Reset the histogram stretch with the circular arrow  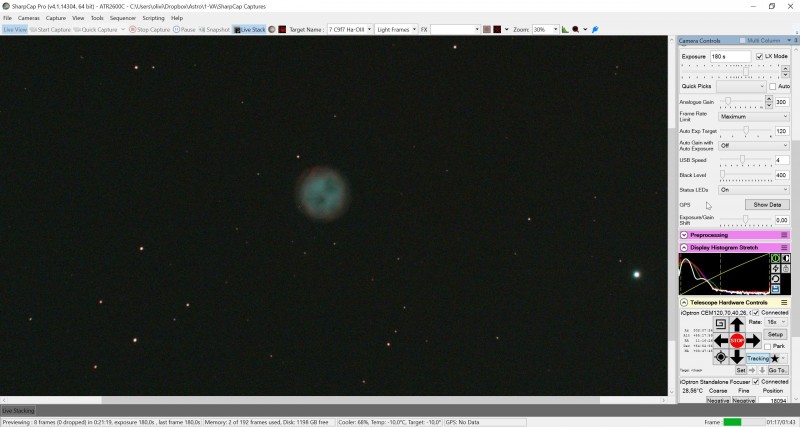pyautogui.click(x=775, y=279)
